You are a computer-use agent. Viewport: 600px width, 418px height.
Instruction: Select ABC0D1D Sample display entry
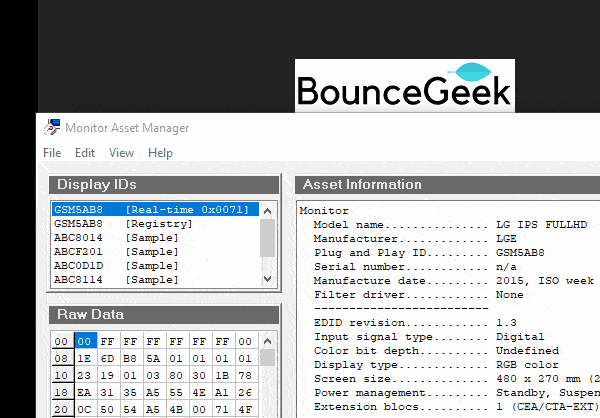155,266
